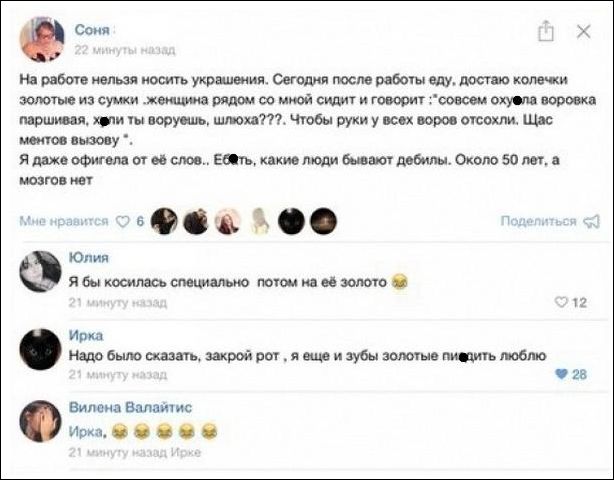Open Вилена Валайтис profile link

130,408
